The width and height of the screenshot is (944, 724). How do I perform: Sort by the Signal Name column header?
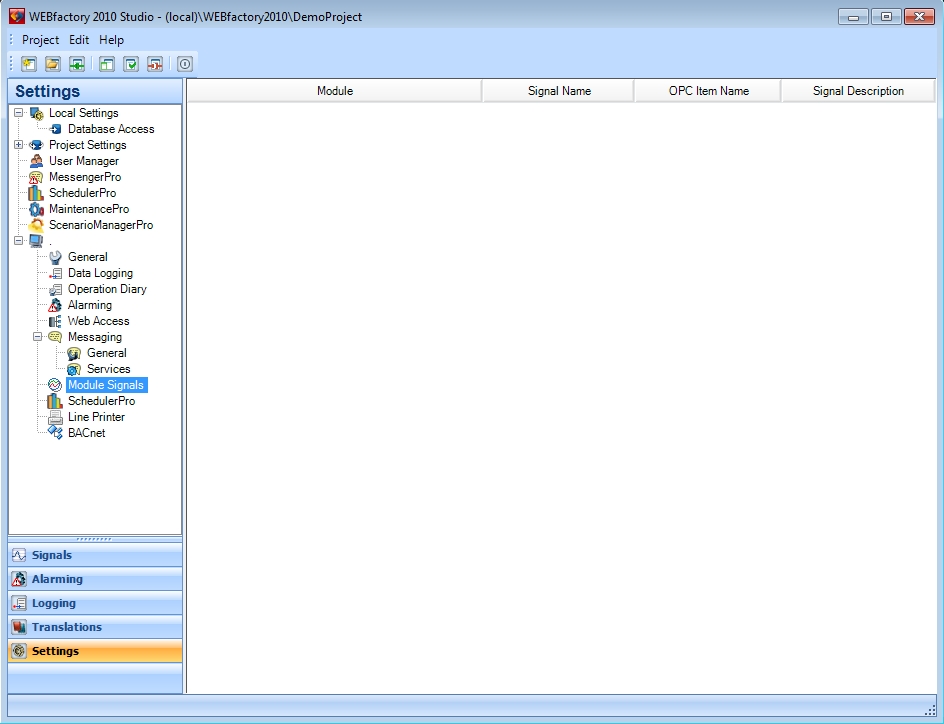click(559, 91)
